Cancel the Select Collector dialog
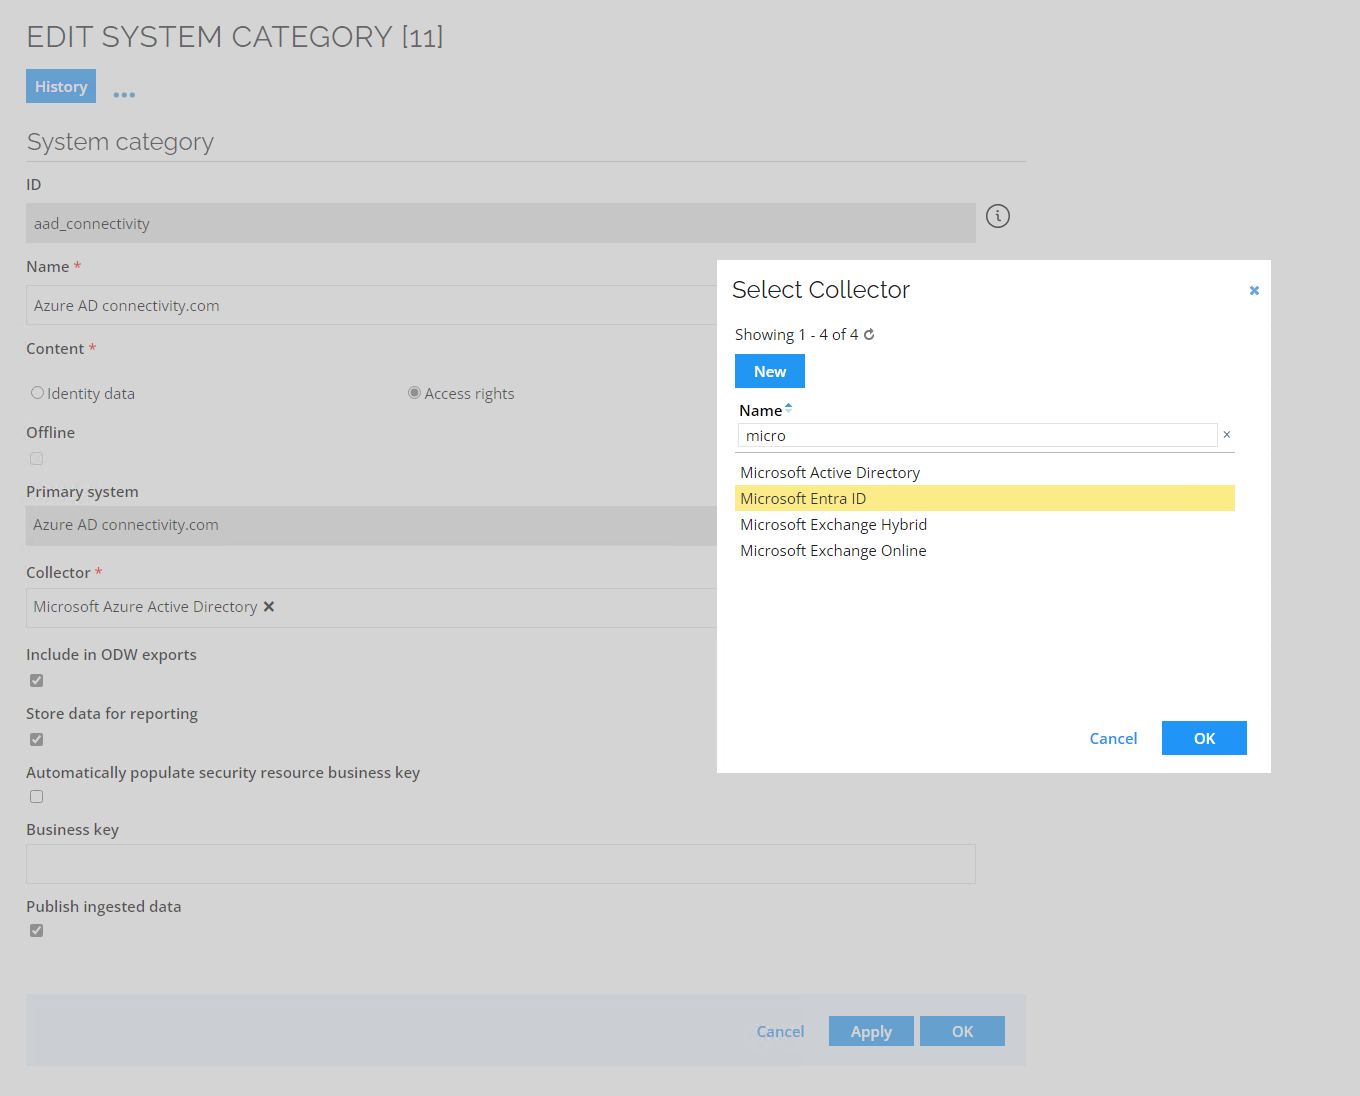 [1113, 738]
